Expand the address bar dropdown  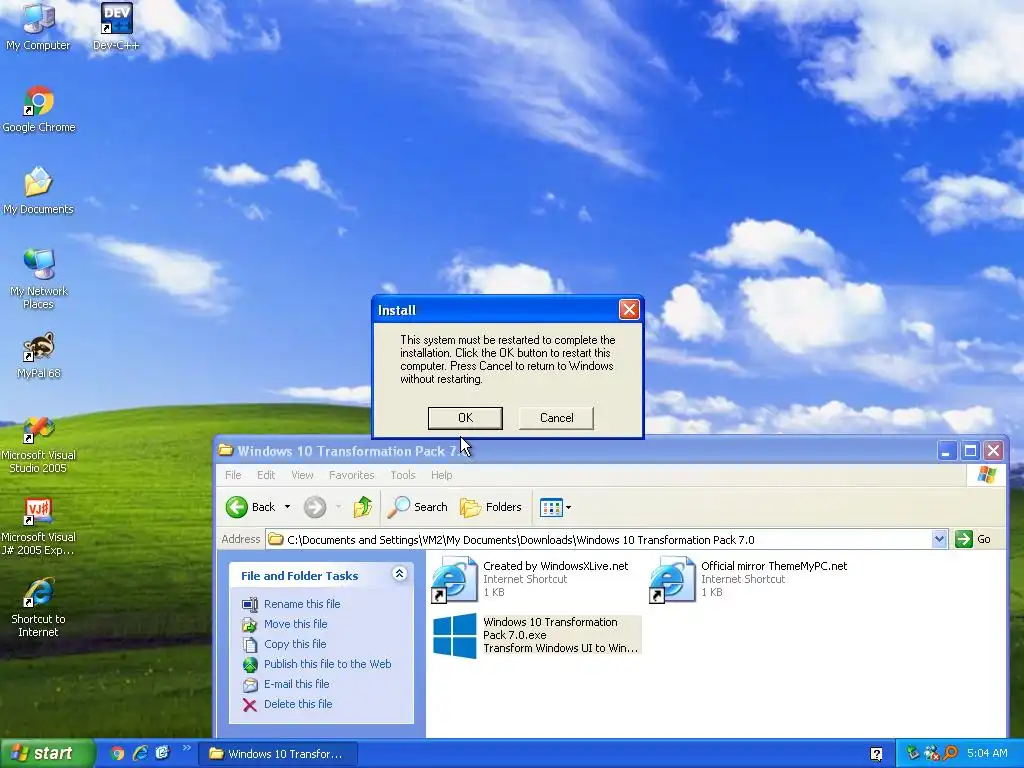[x=939, y=539]
